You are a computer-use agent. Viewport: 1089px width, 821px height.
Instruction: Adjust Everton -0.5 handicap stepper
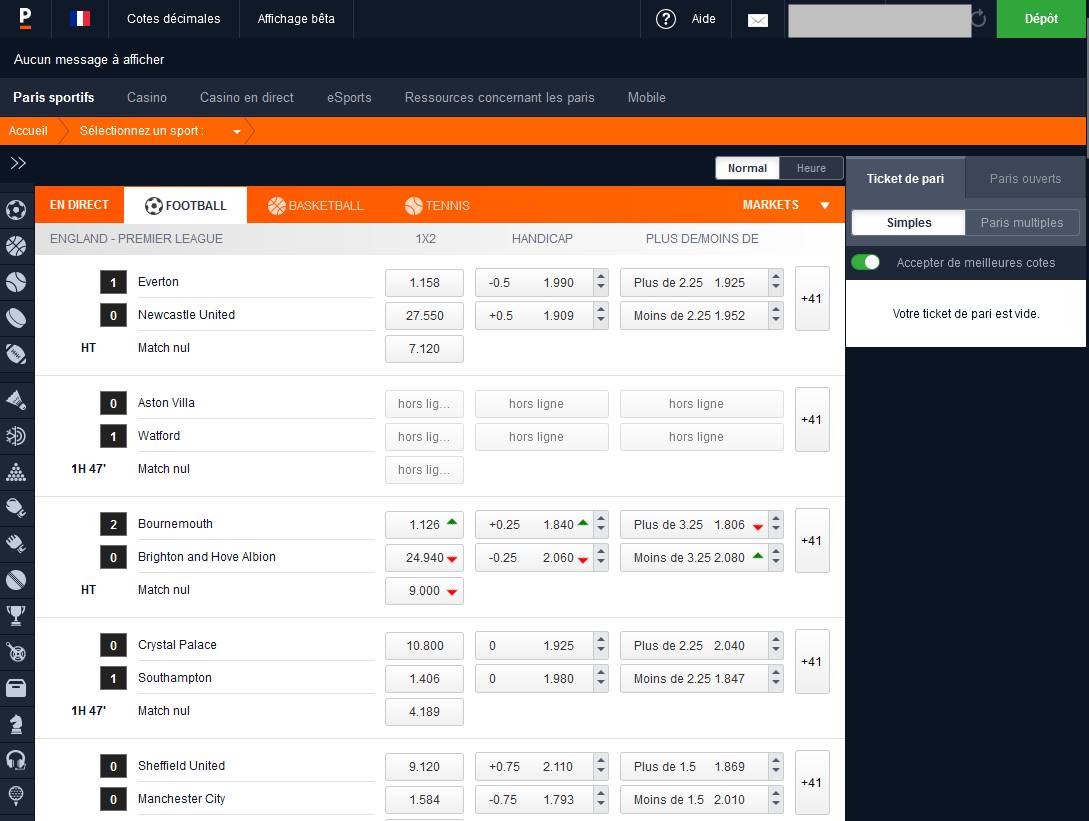click(601, 283)
